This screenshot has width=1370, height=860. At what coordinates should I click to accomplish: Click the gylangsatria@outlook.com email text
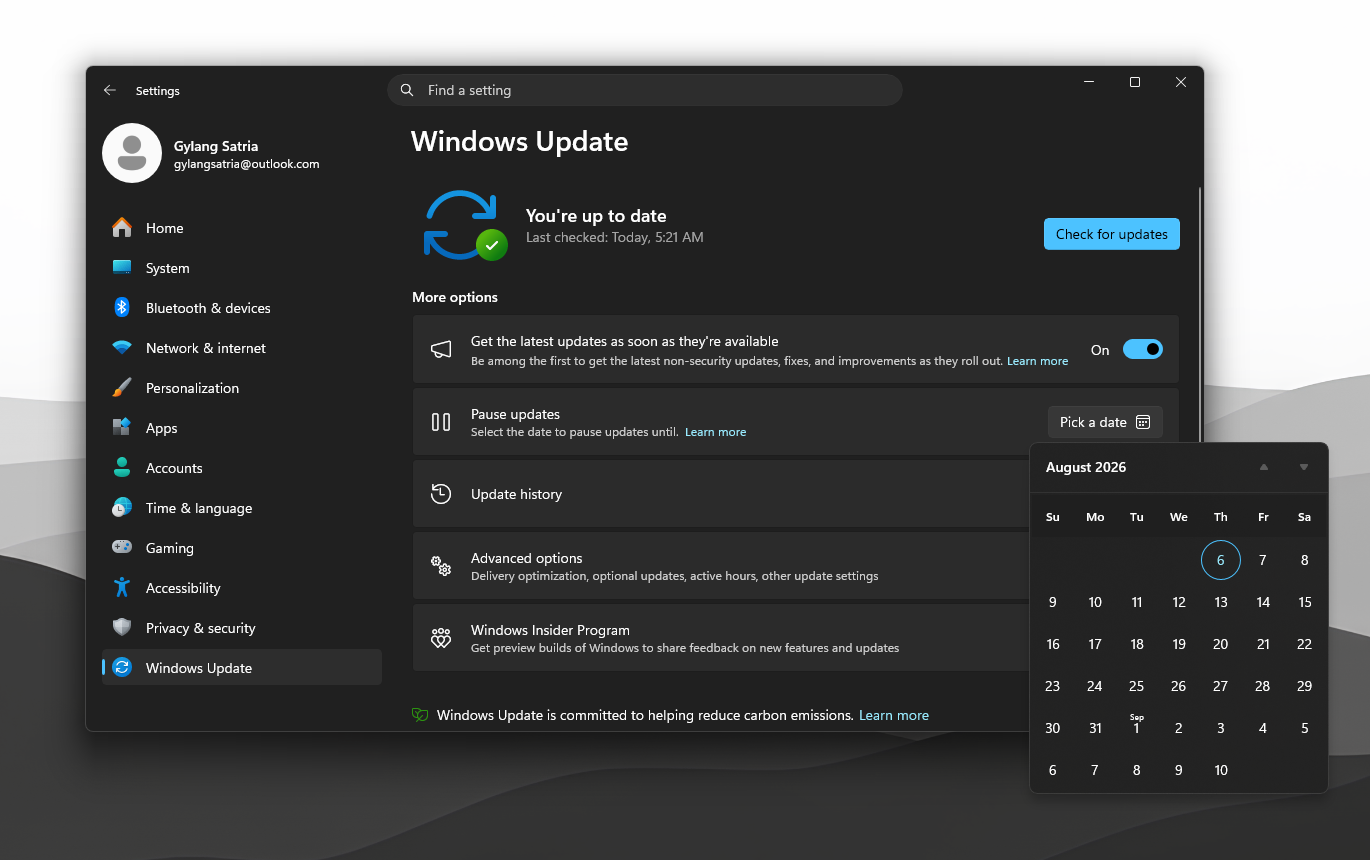pos(247,164)
